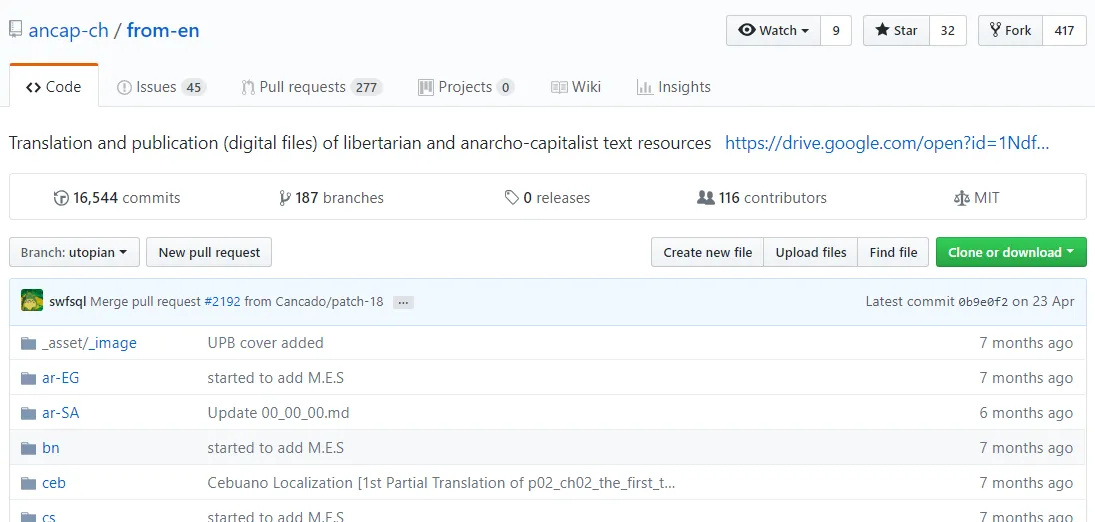Screen dimensions: 1095x522
Task: Open the Projects tab
Action: click(x=466, y=87)
